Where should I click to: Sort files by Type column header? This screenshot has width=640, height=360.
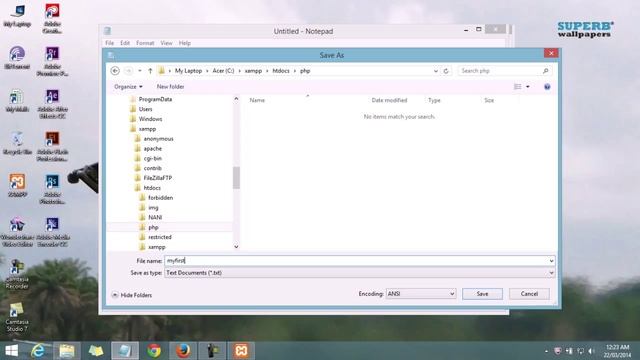[434, 100]
